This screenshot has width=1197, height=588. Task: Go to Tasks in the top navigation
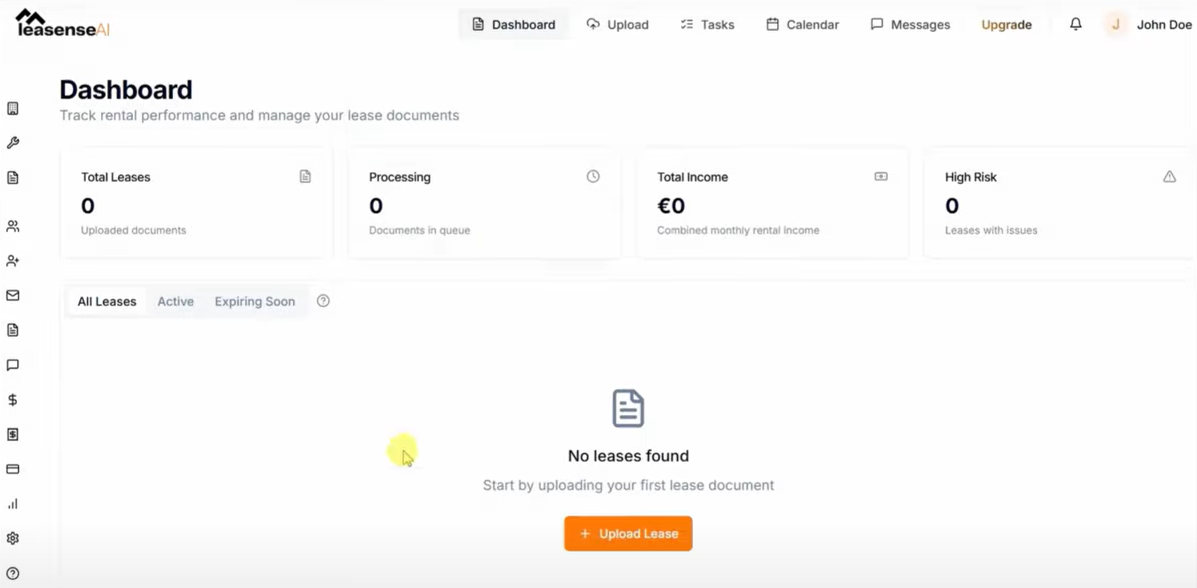point(707,24)
